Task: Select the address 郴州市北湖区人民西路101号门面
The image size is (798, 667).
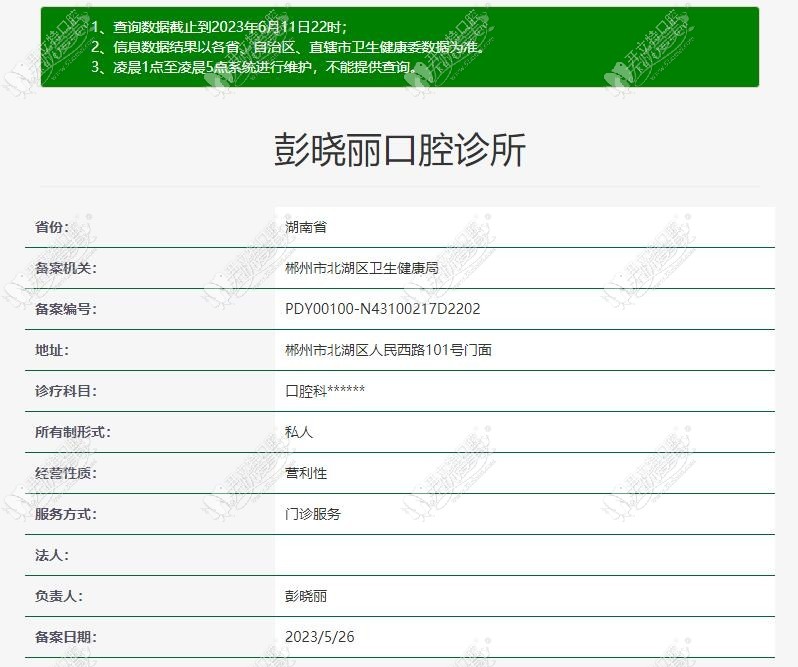Action: pyautogui.click(x=388, y=350)
